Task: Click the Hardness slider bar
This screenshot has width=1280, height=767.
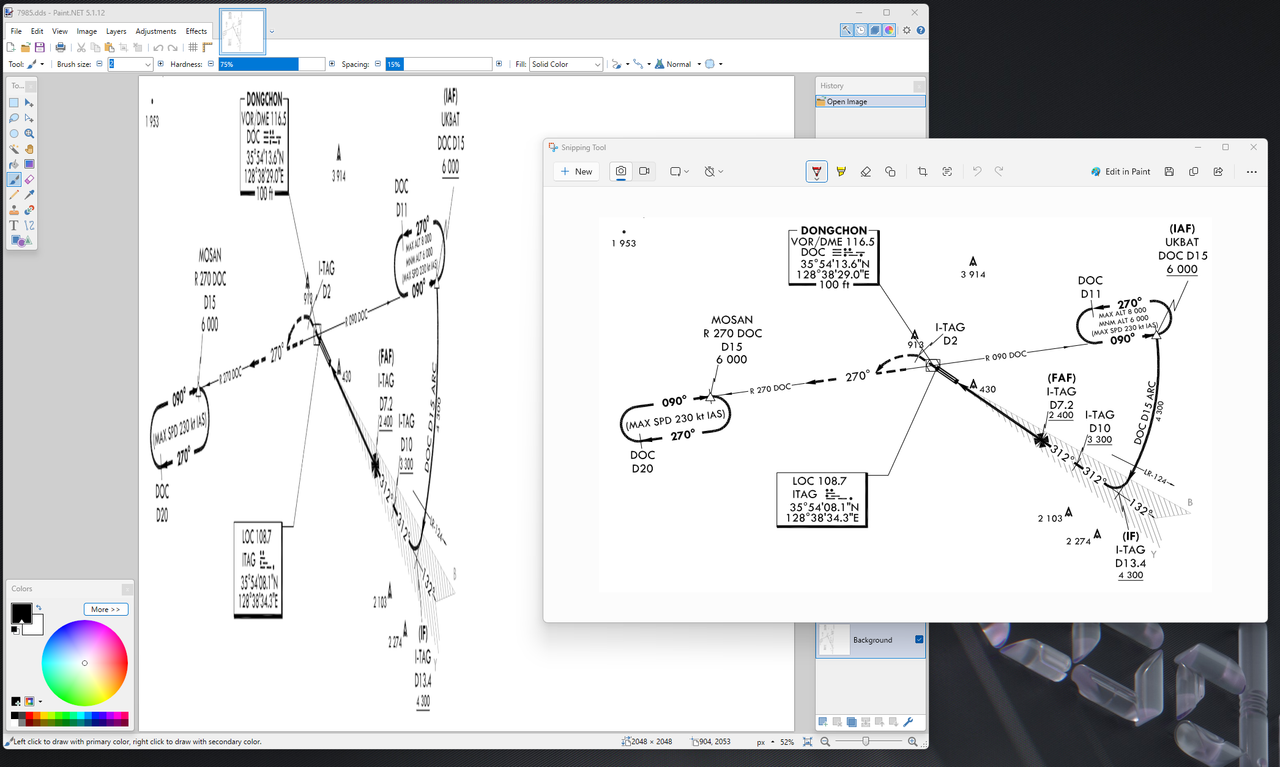Action: [x=272, y=64]
